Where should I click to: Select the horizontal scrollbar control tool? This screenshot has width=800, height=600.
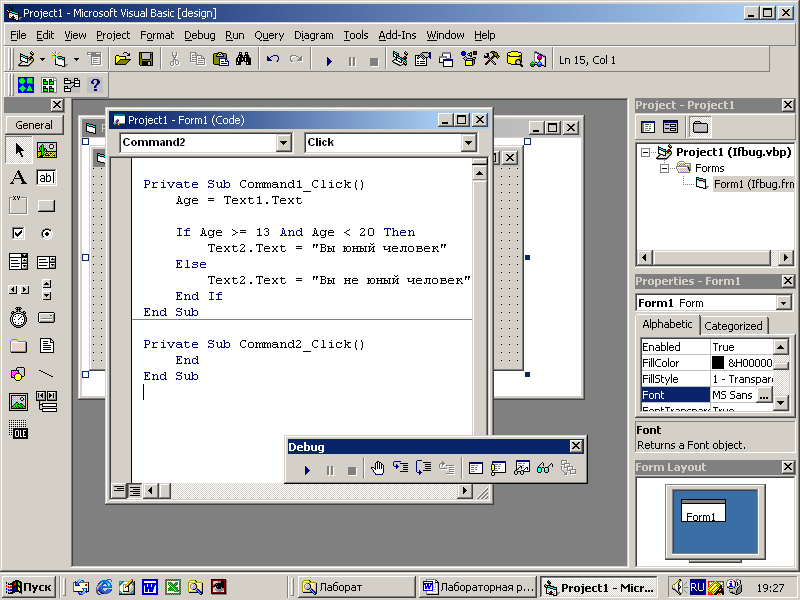point(18,290)
